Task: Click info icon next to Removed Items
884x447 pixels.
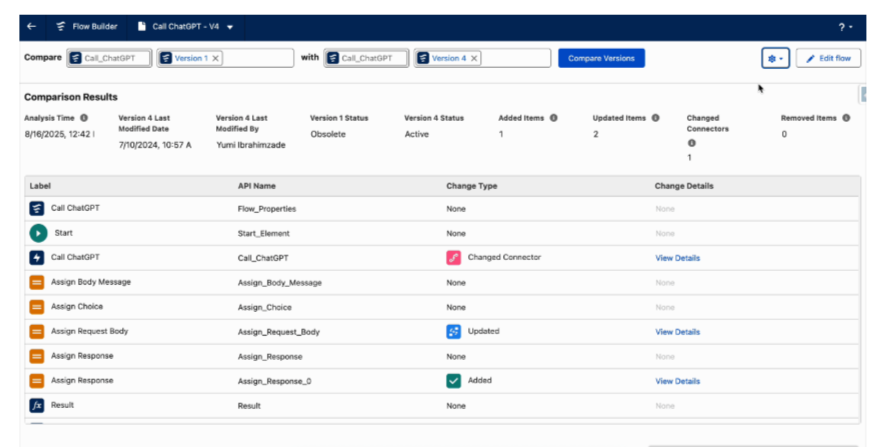Action: coord(846,118)
